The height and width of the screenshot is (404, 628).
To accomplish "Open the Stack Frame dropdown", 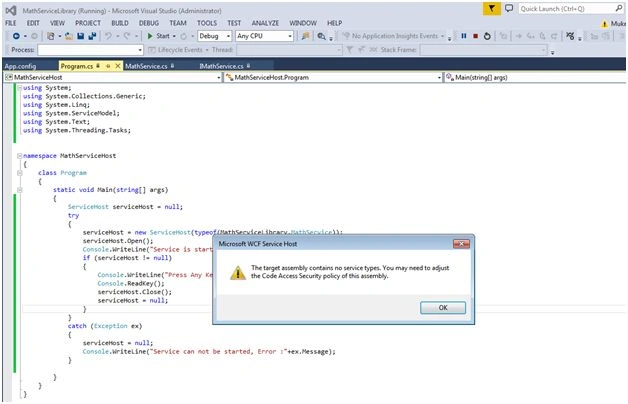I will (x=543, y=50).
